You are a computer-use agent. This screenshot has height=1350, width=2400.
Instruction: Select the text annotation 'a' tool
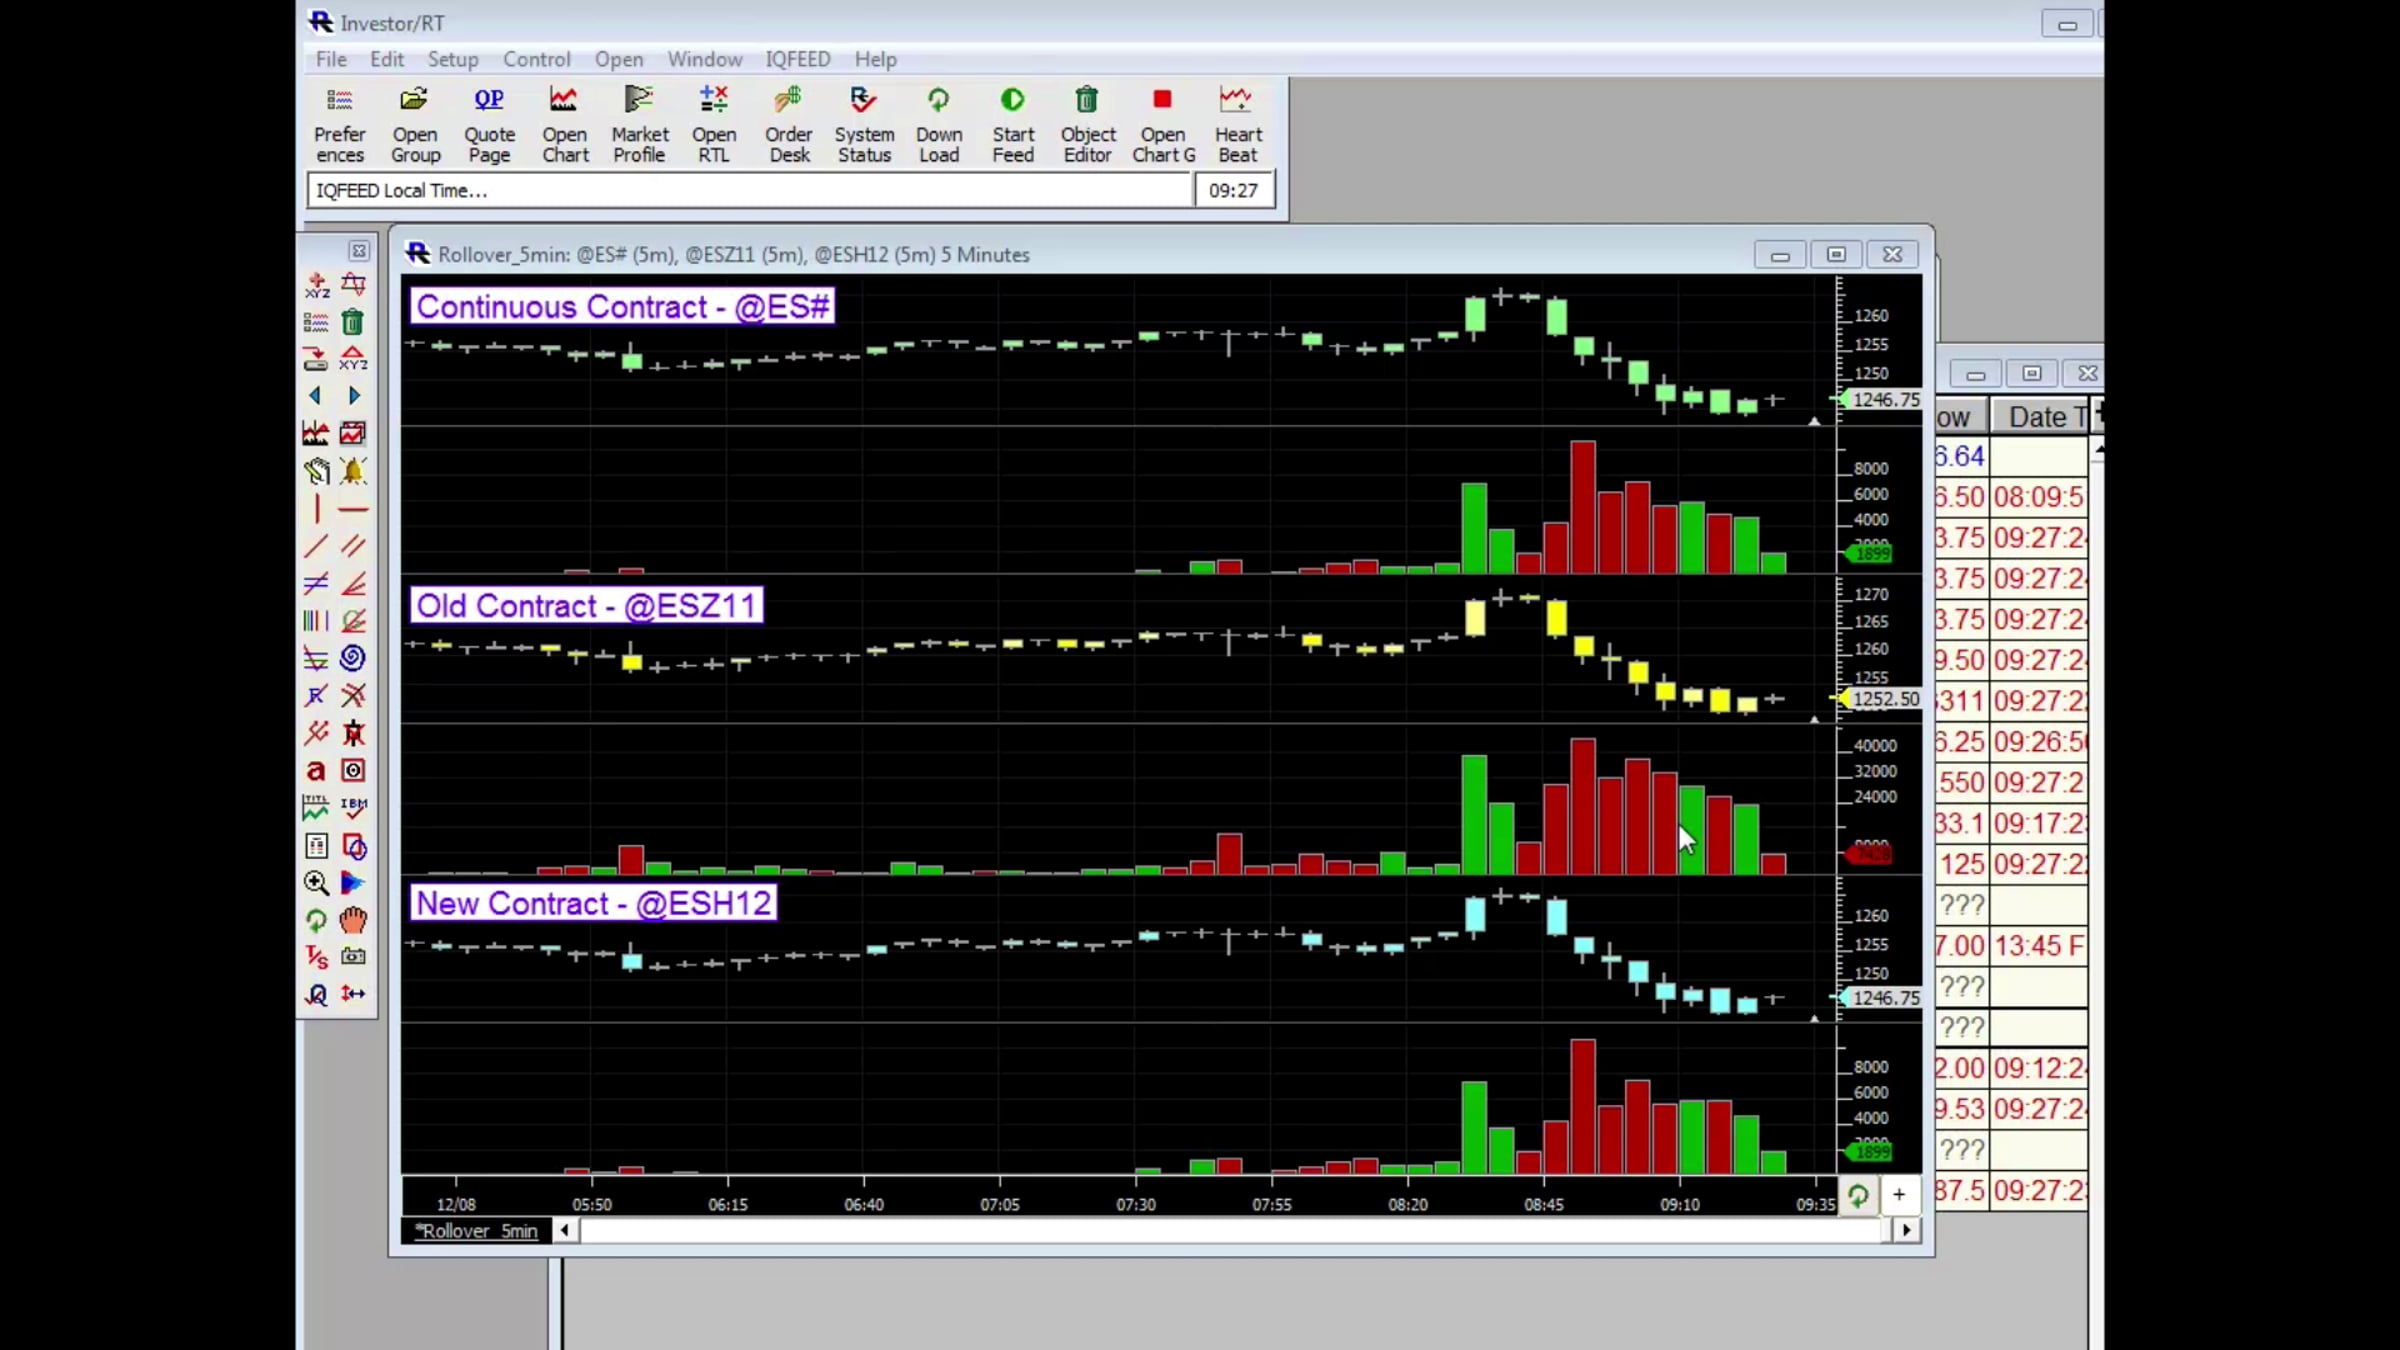(x=316, y=770)
